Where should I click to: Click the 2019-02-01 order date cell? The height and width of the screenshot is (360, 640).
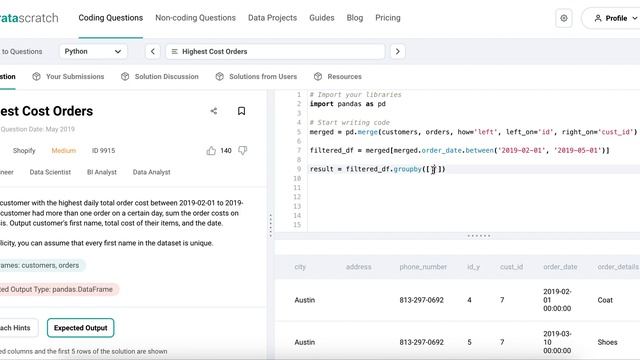[x=557, y=300]
